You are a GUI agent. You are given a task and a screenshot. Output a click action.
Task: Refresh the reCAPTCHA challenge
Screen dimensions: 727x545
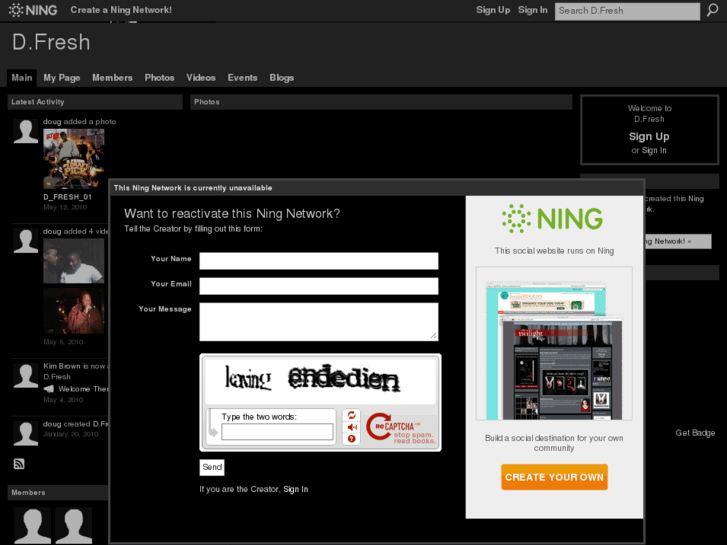(x=351, y=415)
